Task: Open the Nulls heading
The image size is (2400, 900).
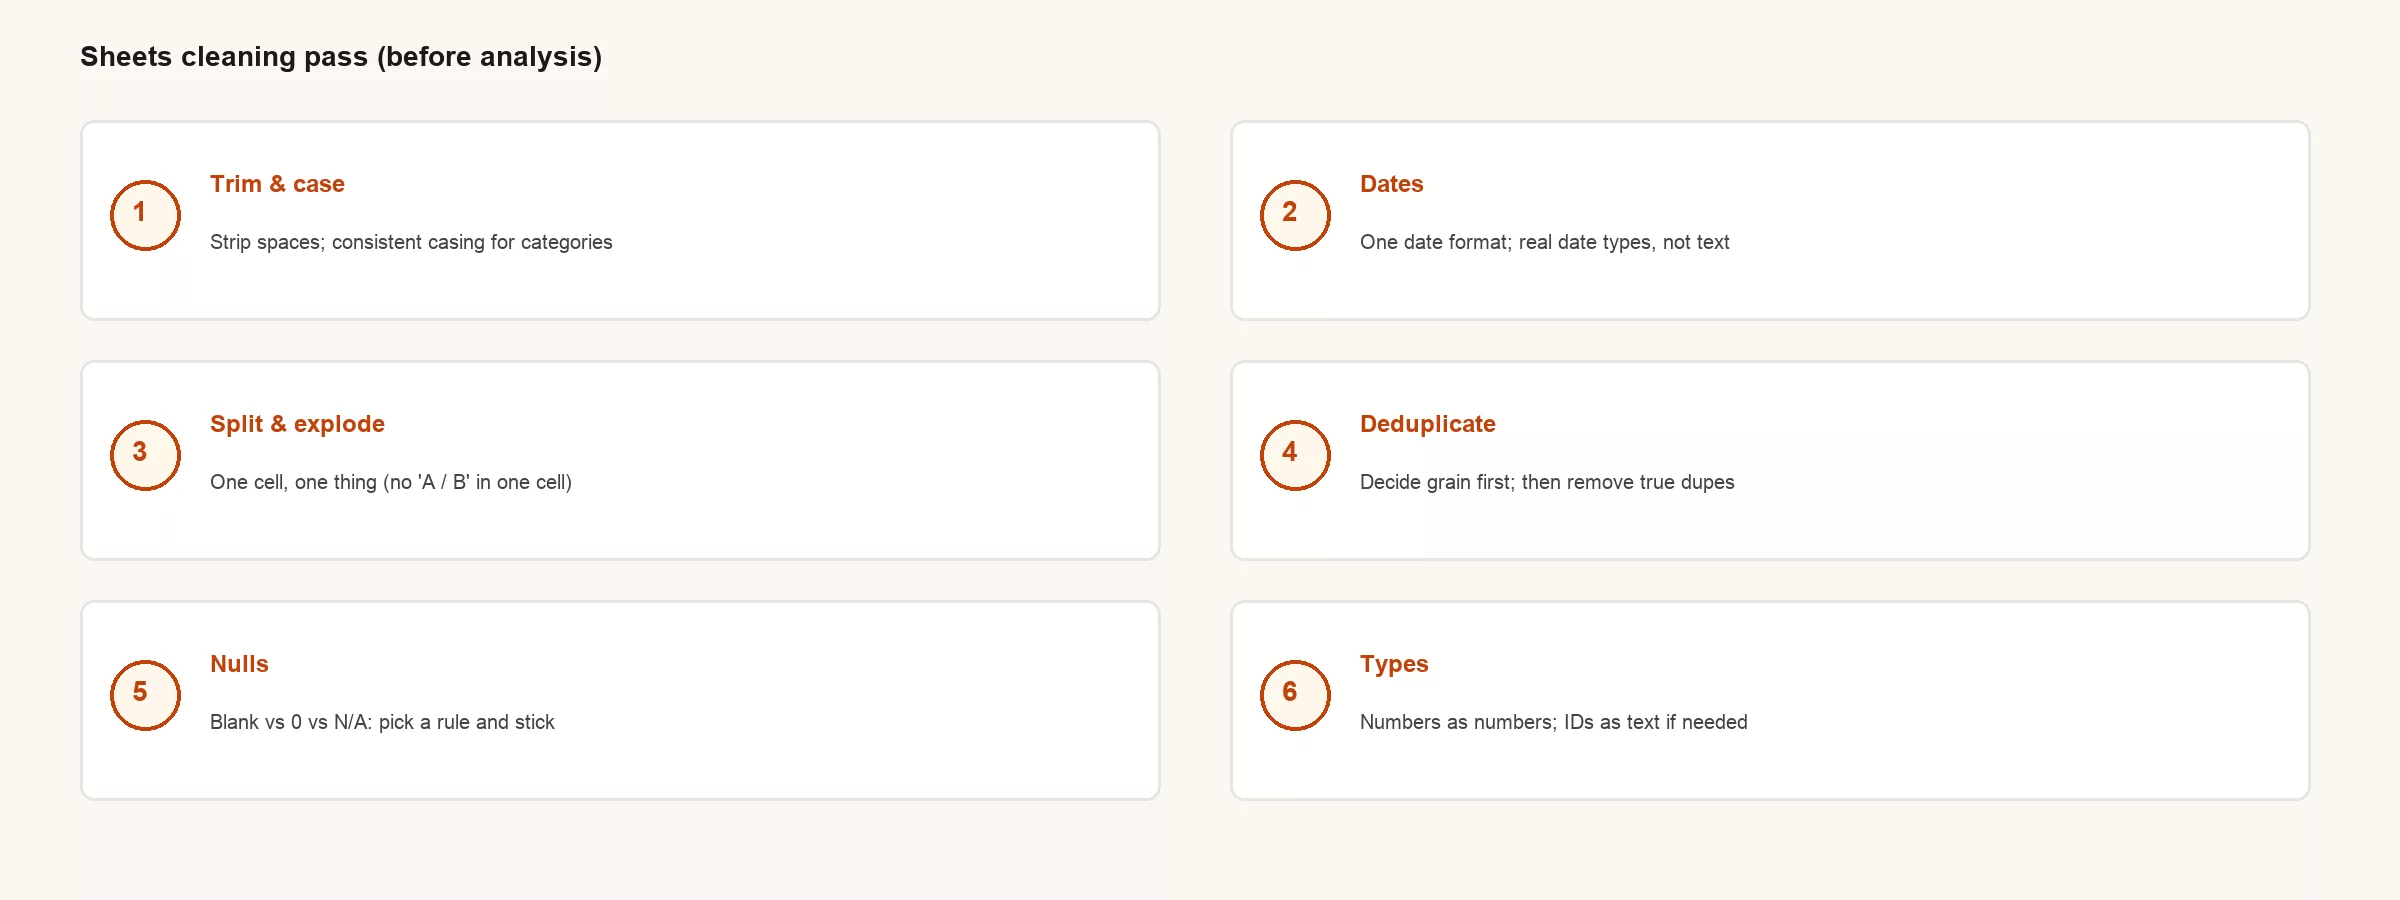Action: point(239,664)
